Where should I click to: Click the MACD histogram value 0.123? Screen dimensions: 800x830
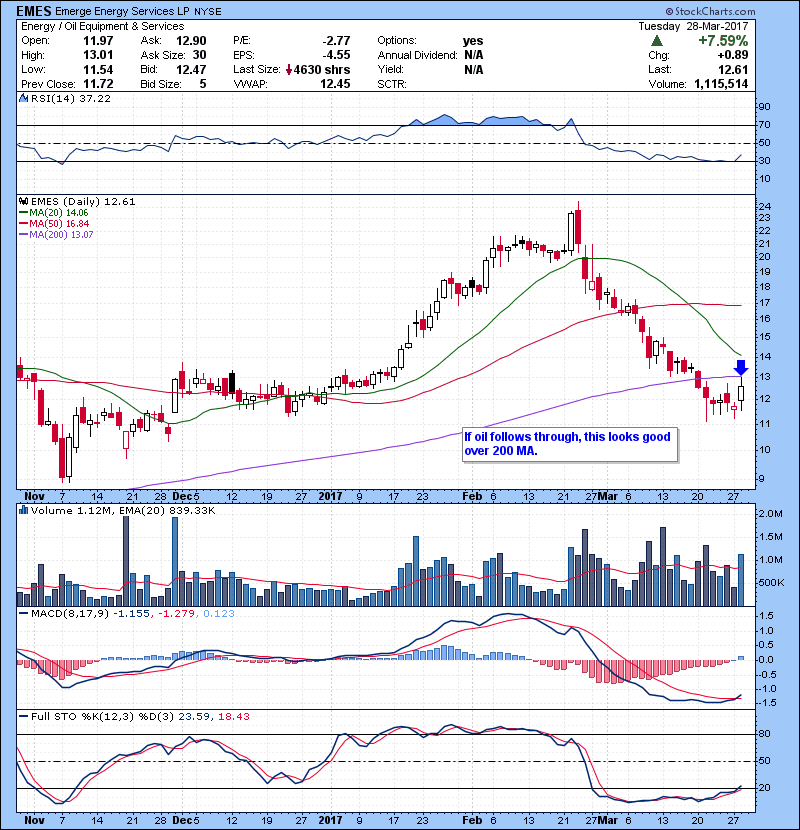point(219,614)
